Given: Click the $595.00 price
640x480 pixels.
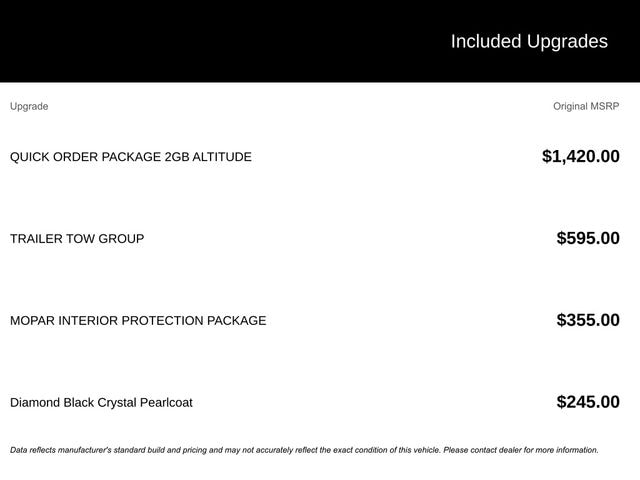Looking at the screenshot, I should pos(588,238).
